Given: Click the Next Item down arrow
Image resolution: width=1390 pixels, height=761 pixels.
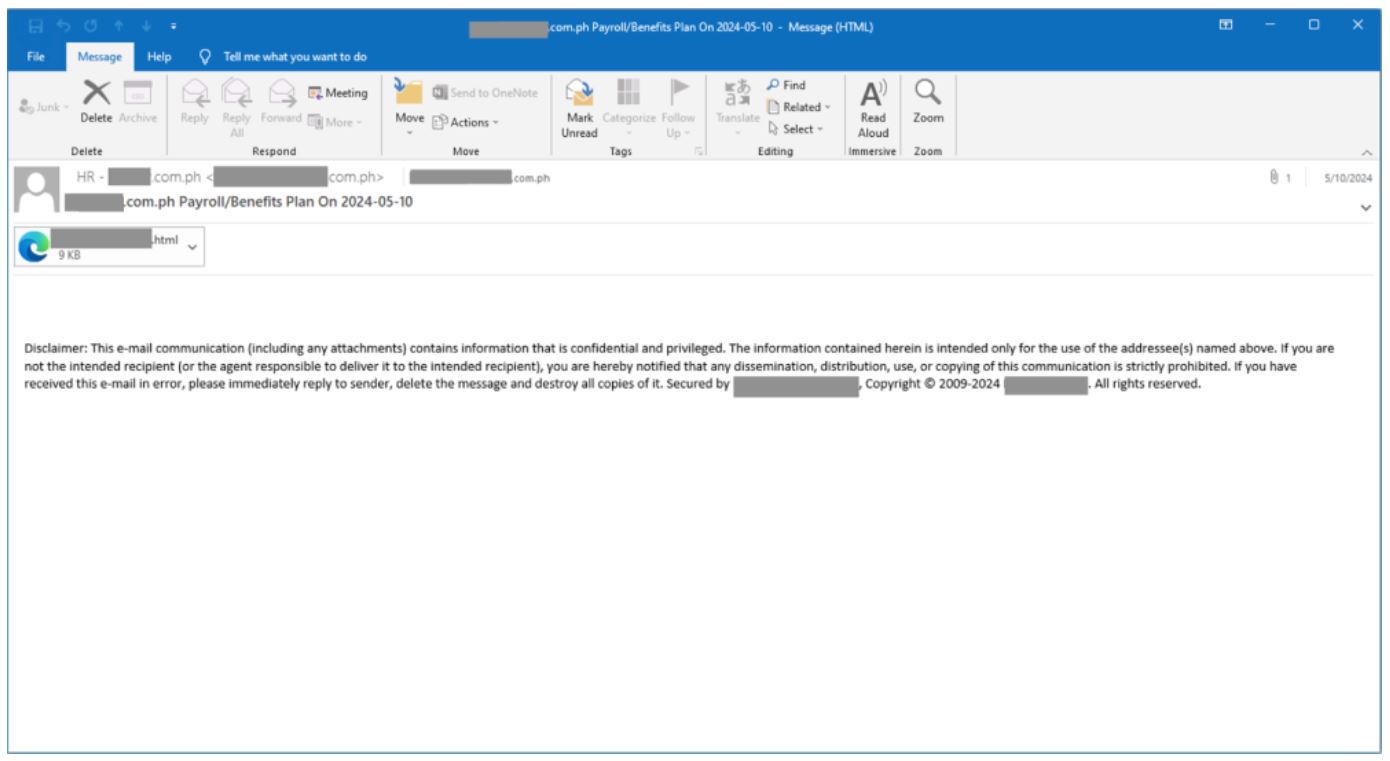Looking at the screenshot, I should click(x=147, y=26).
